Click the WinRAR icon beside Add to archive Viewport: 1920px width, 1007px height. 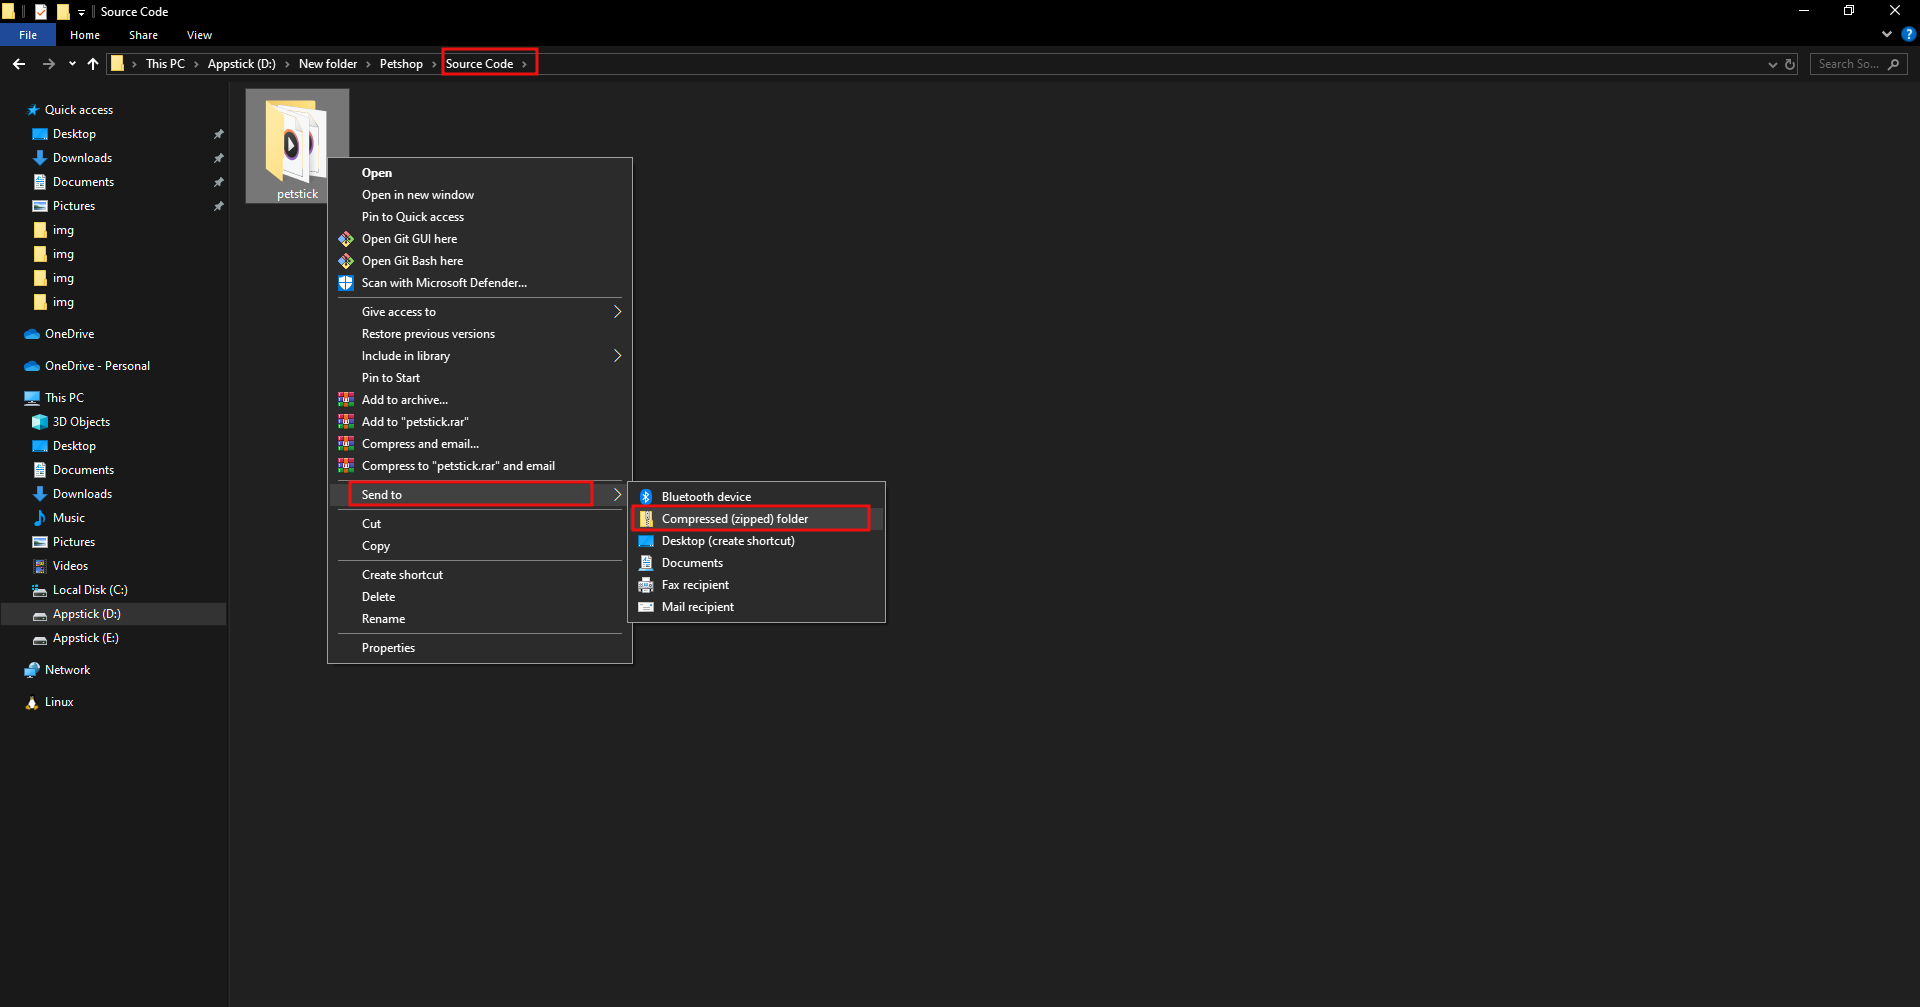point(346,400)
